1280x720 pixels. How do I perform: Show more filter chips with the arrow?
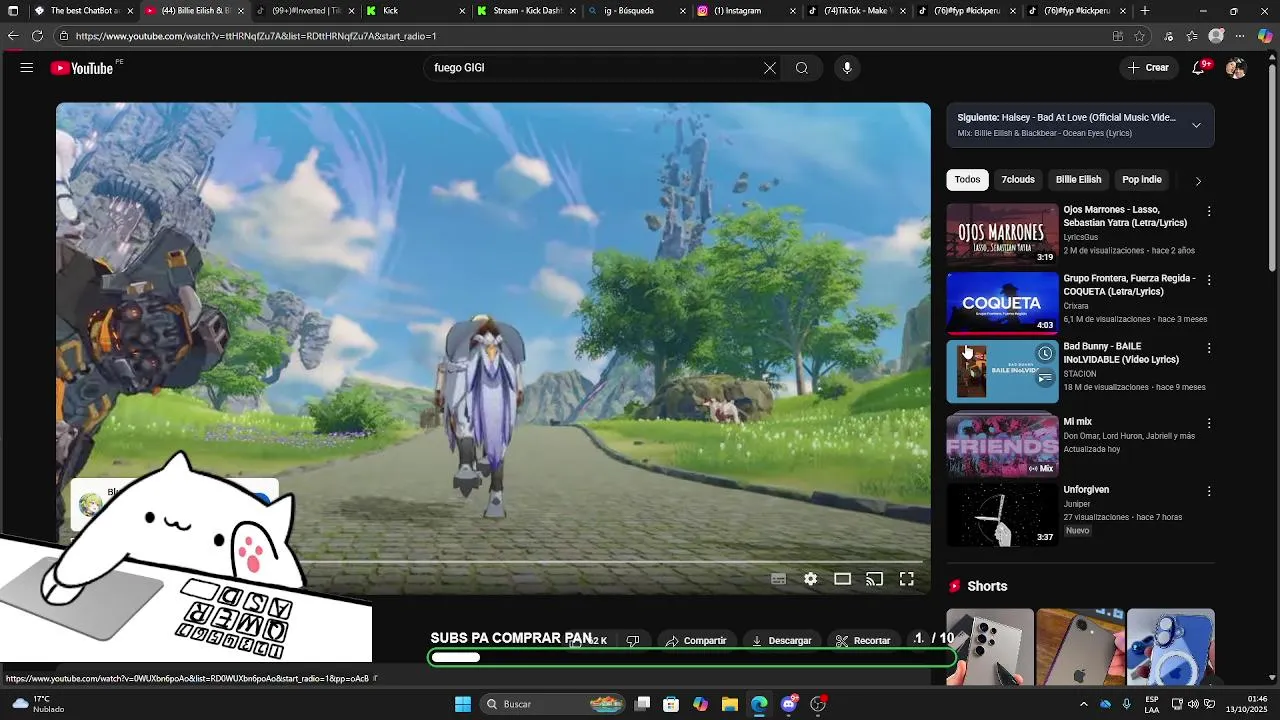tap(1198, 181)
